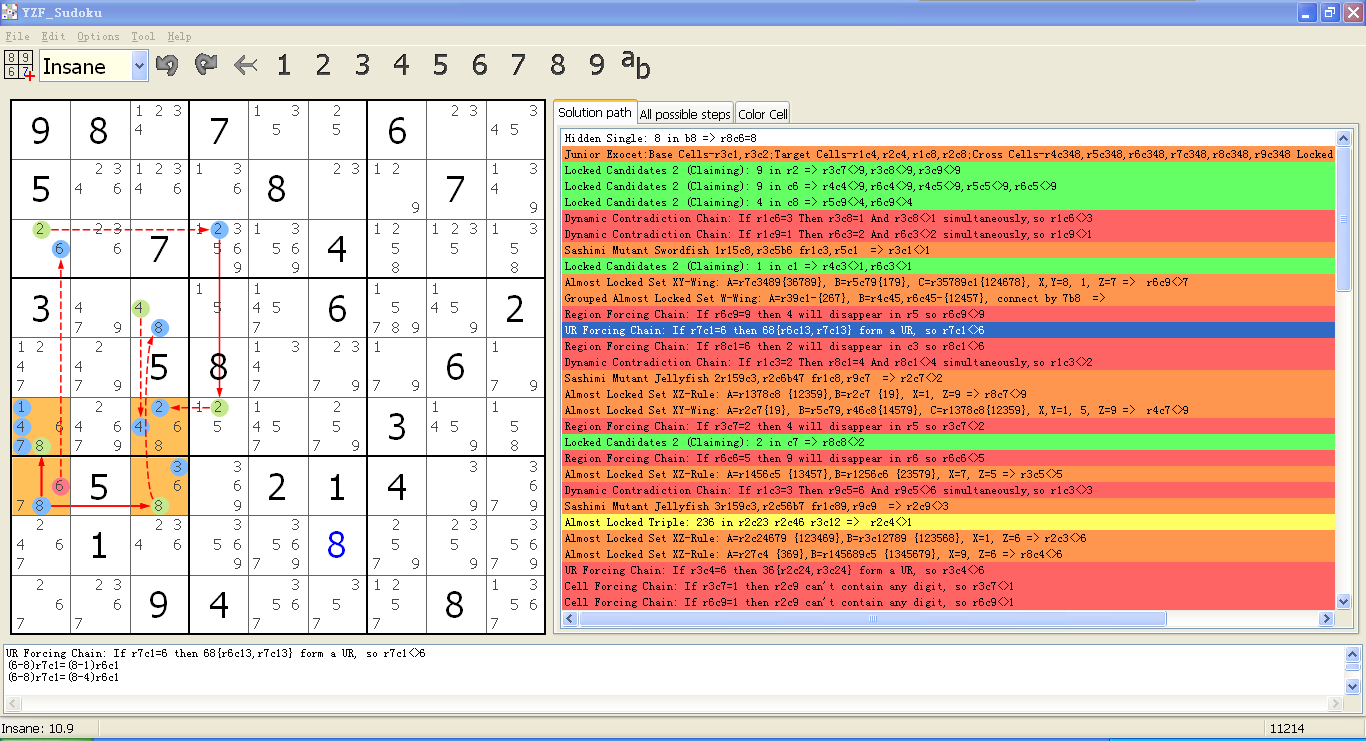Image resolution: width=1366 pixels, height=741 pixels.
Task: Select digit 9 in the toolbar
Action: tap(597, 65)
